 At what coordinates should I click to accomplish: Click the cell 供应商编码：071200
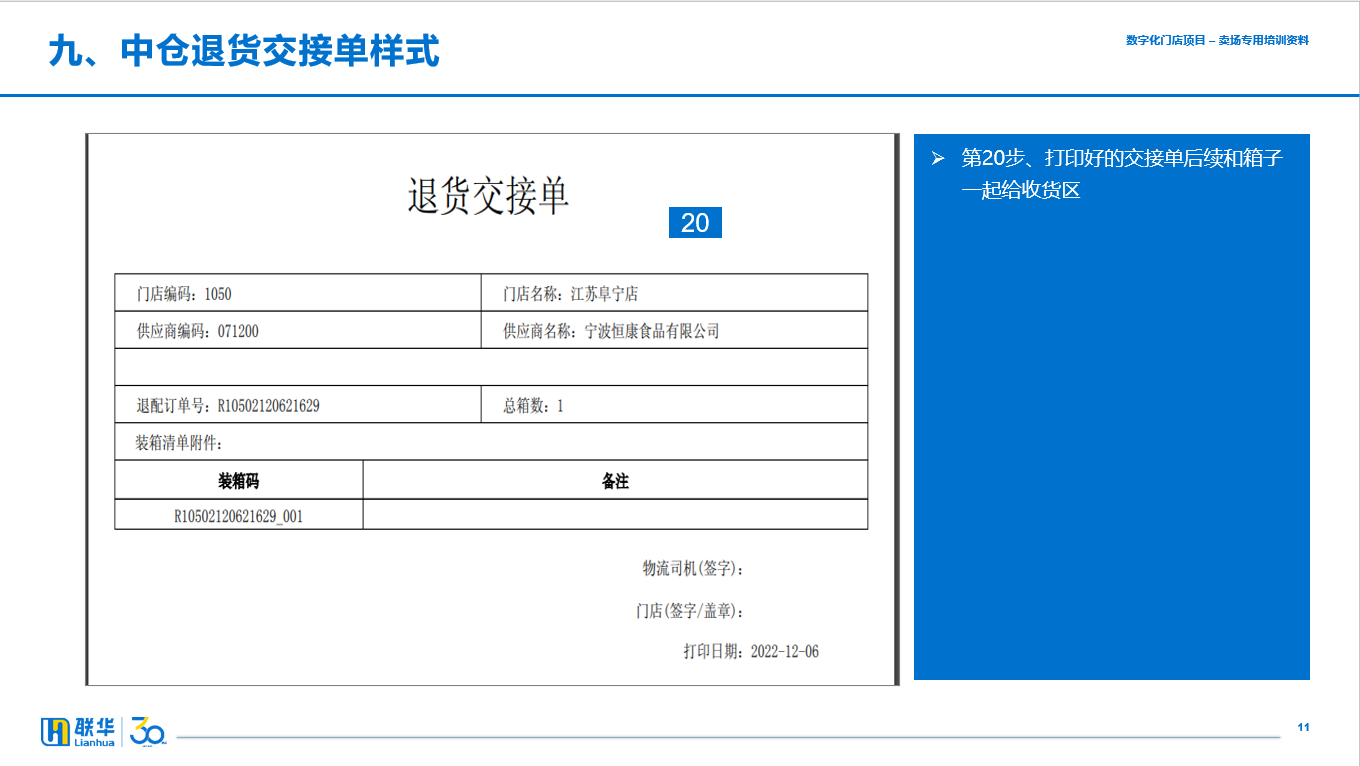point(298,330)
